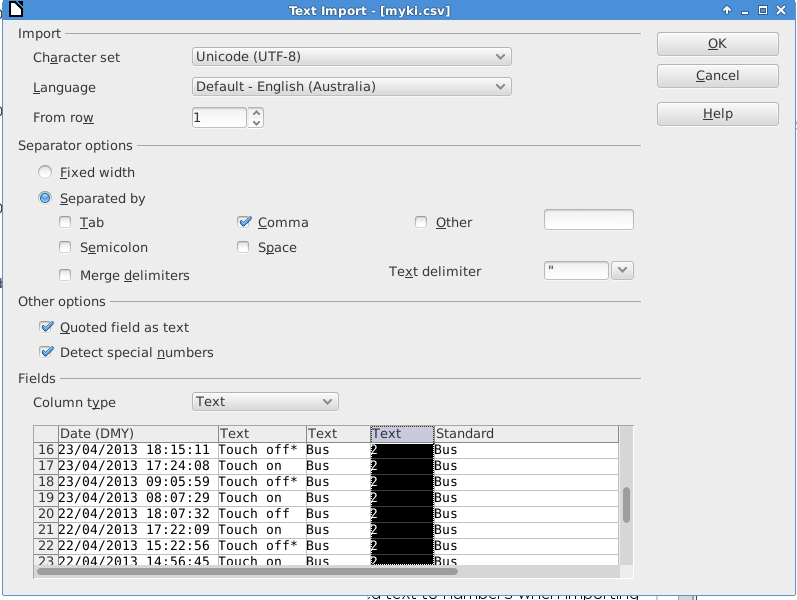Uncheck the Comma separator checkbox
The image size is (797, 600).
pyautogui.click(x=244, y=222)
